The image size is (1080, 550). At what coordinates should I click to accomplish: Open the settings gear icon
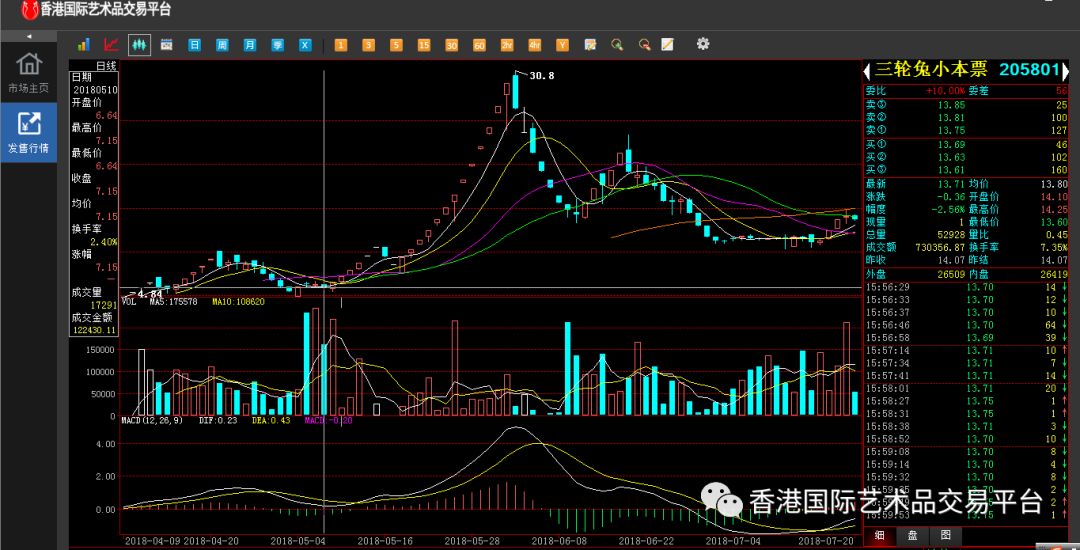703,43
